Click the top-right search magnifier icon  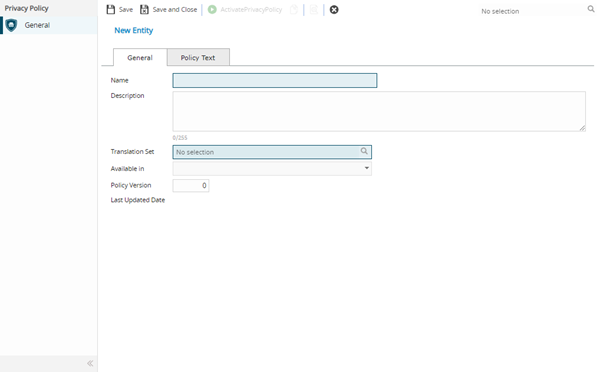coord(591,9)
